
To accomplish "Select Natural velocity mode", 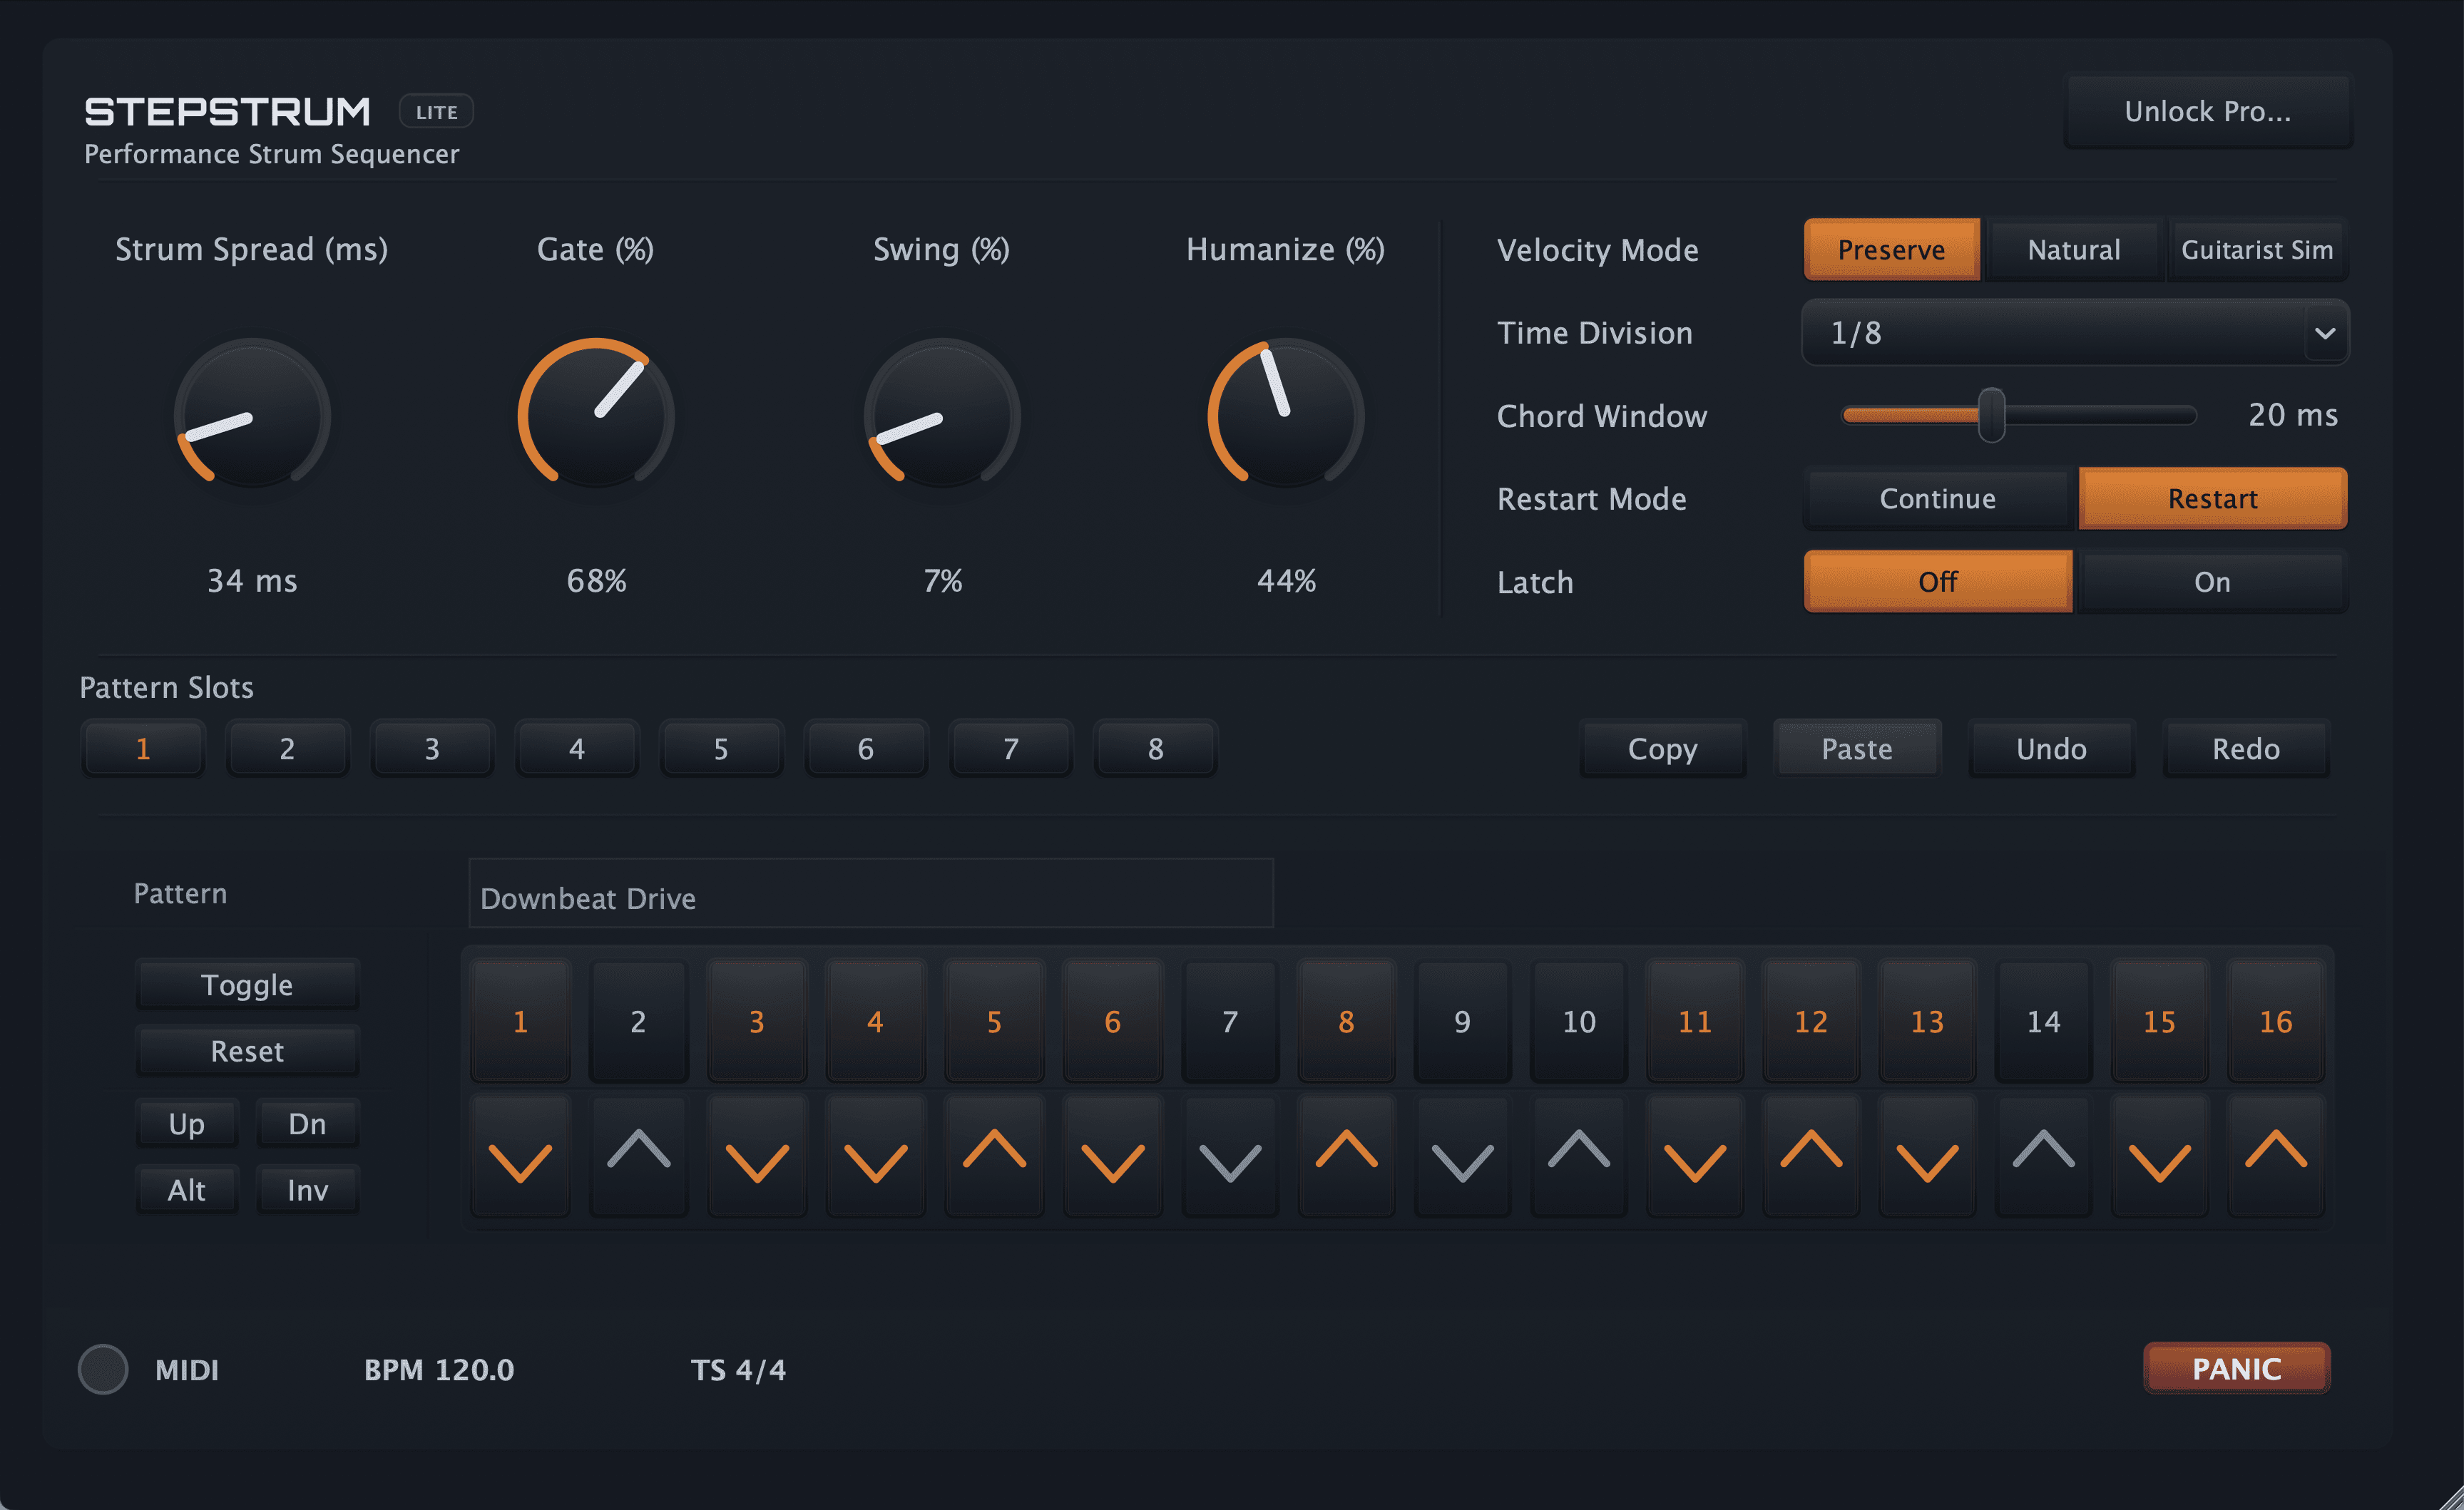I will click(x=2074, y=249).
